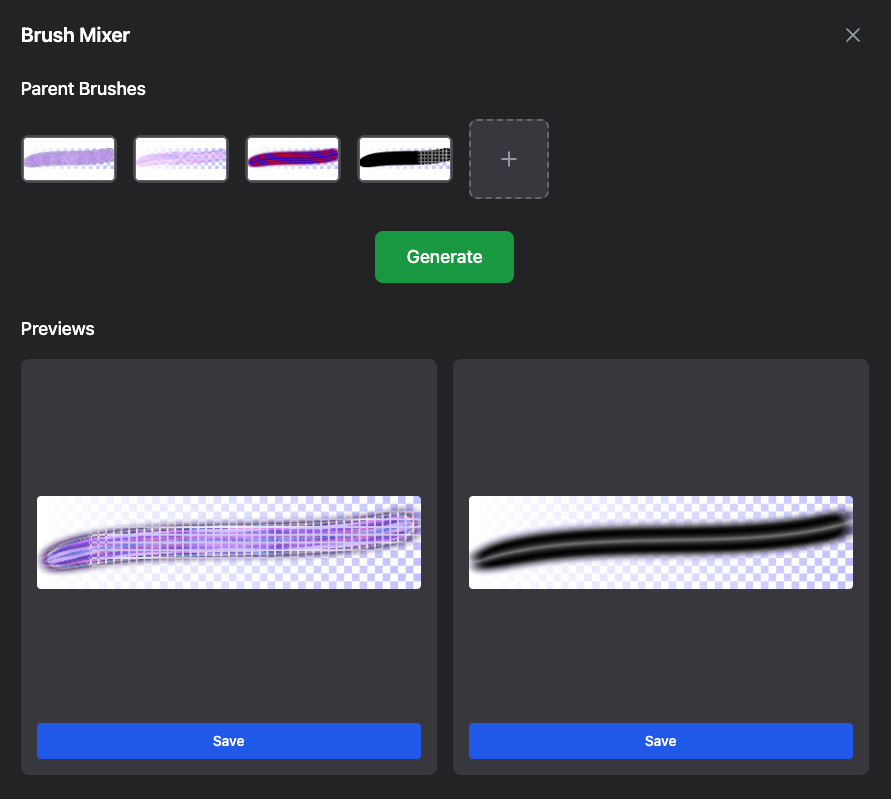
Task: Click the Generate button
Action: 444,257
